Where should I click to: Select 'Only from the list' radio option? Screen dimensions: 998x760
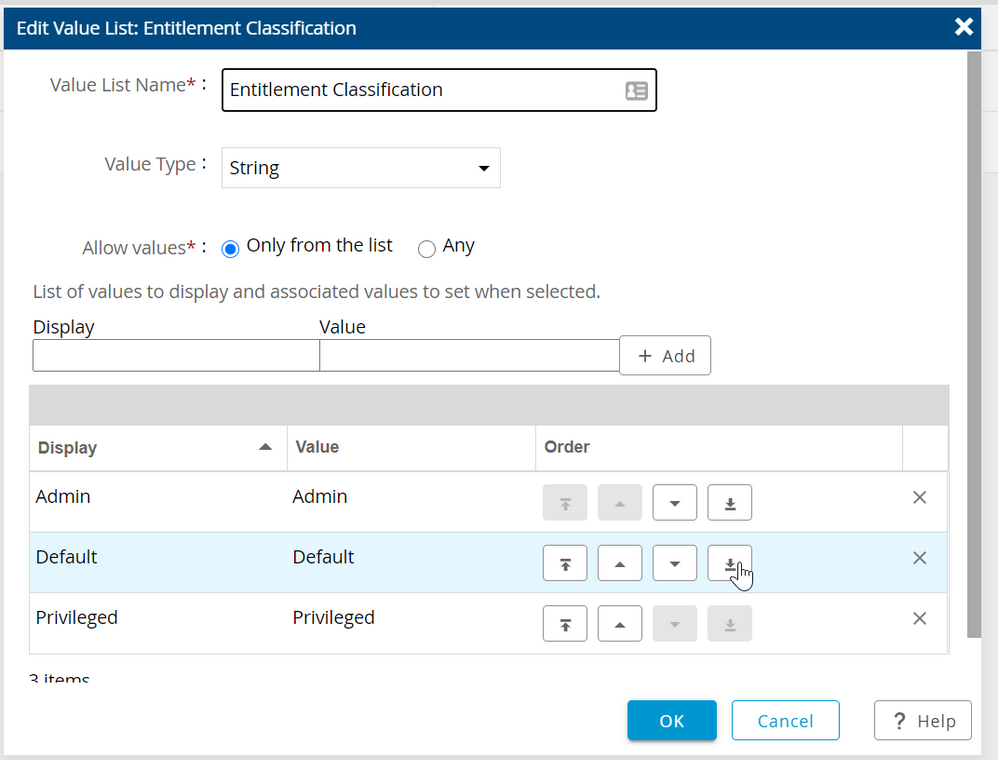click(231, 249)
